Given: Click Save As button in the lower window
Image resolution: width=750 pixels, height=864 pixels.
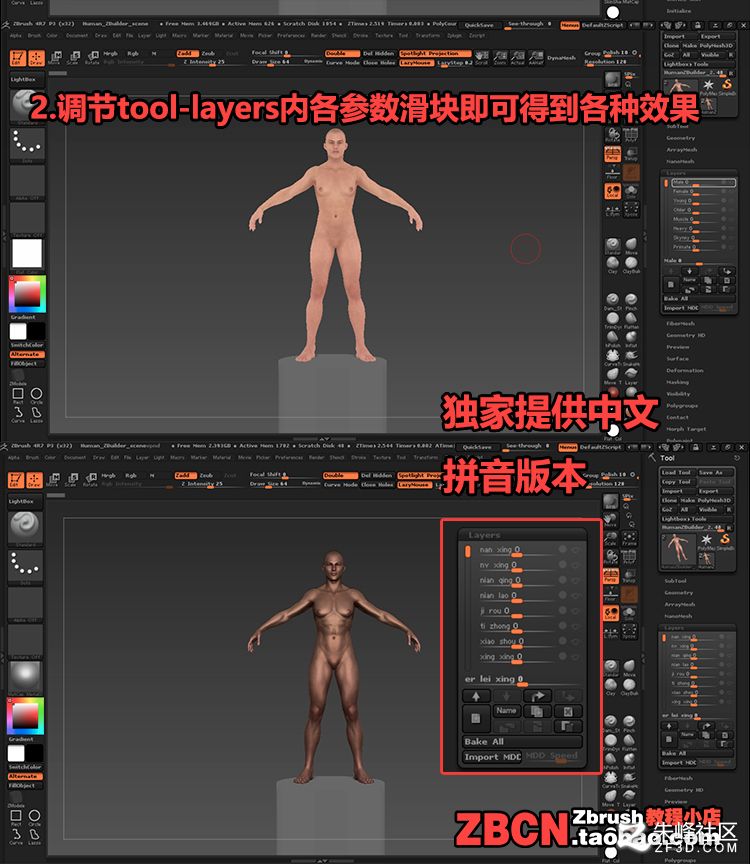Looking at the screenshot, I should [x=714, y=472].
